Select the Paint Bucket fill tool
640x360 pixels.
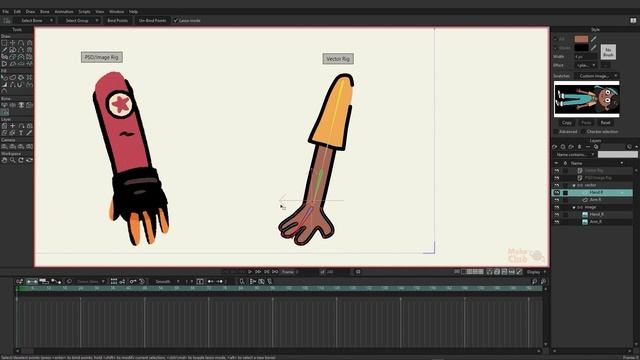pyautogui.click(x=21, y=77)
